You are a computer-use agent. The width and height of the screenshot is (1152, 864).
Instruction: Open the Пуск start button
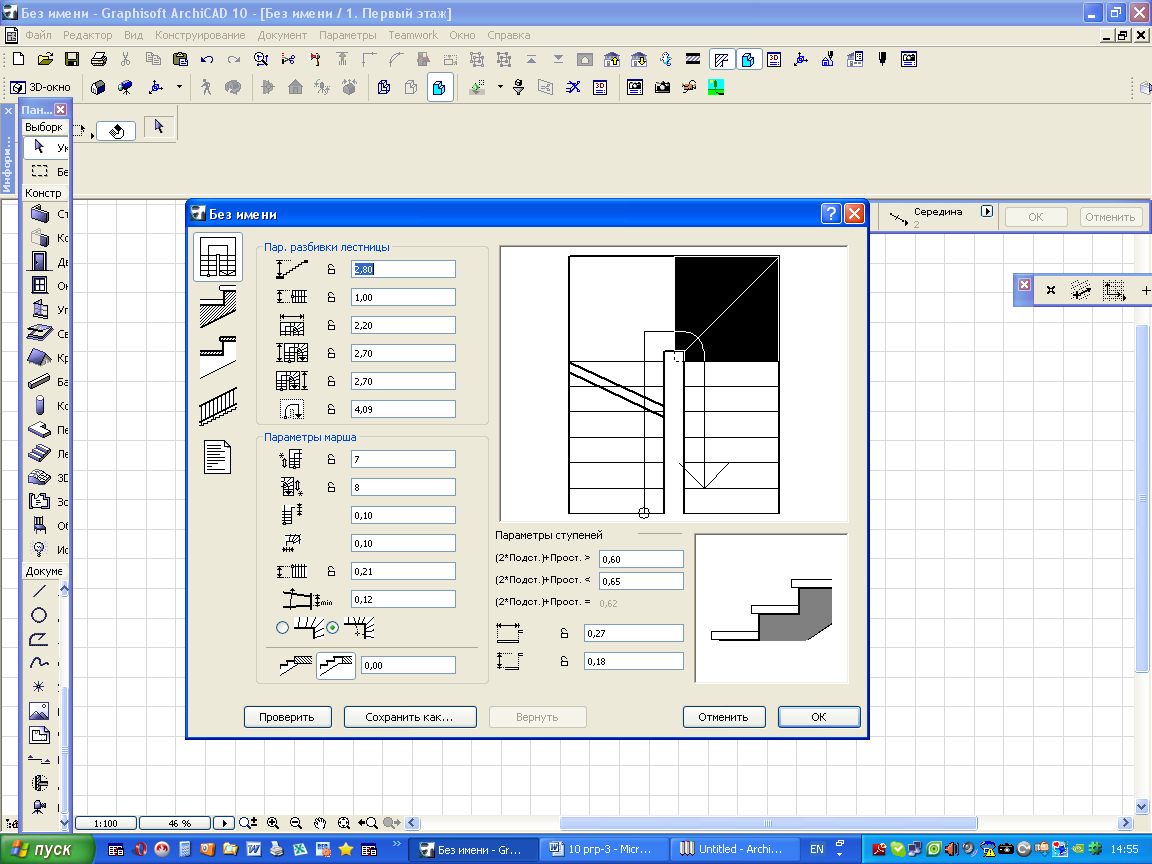[46, 849]
